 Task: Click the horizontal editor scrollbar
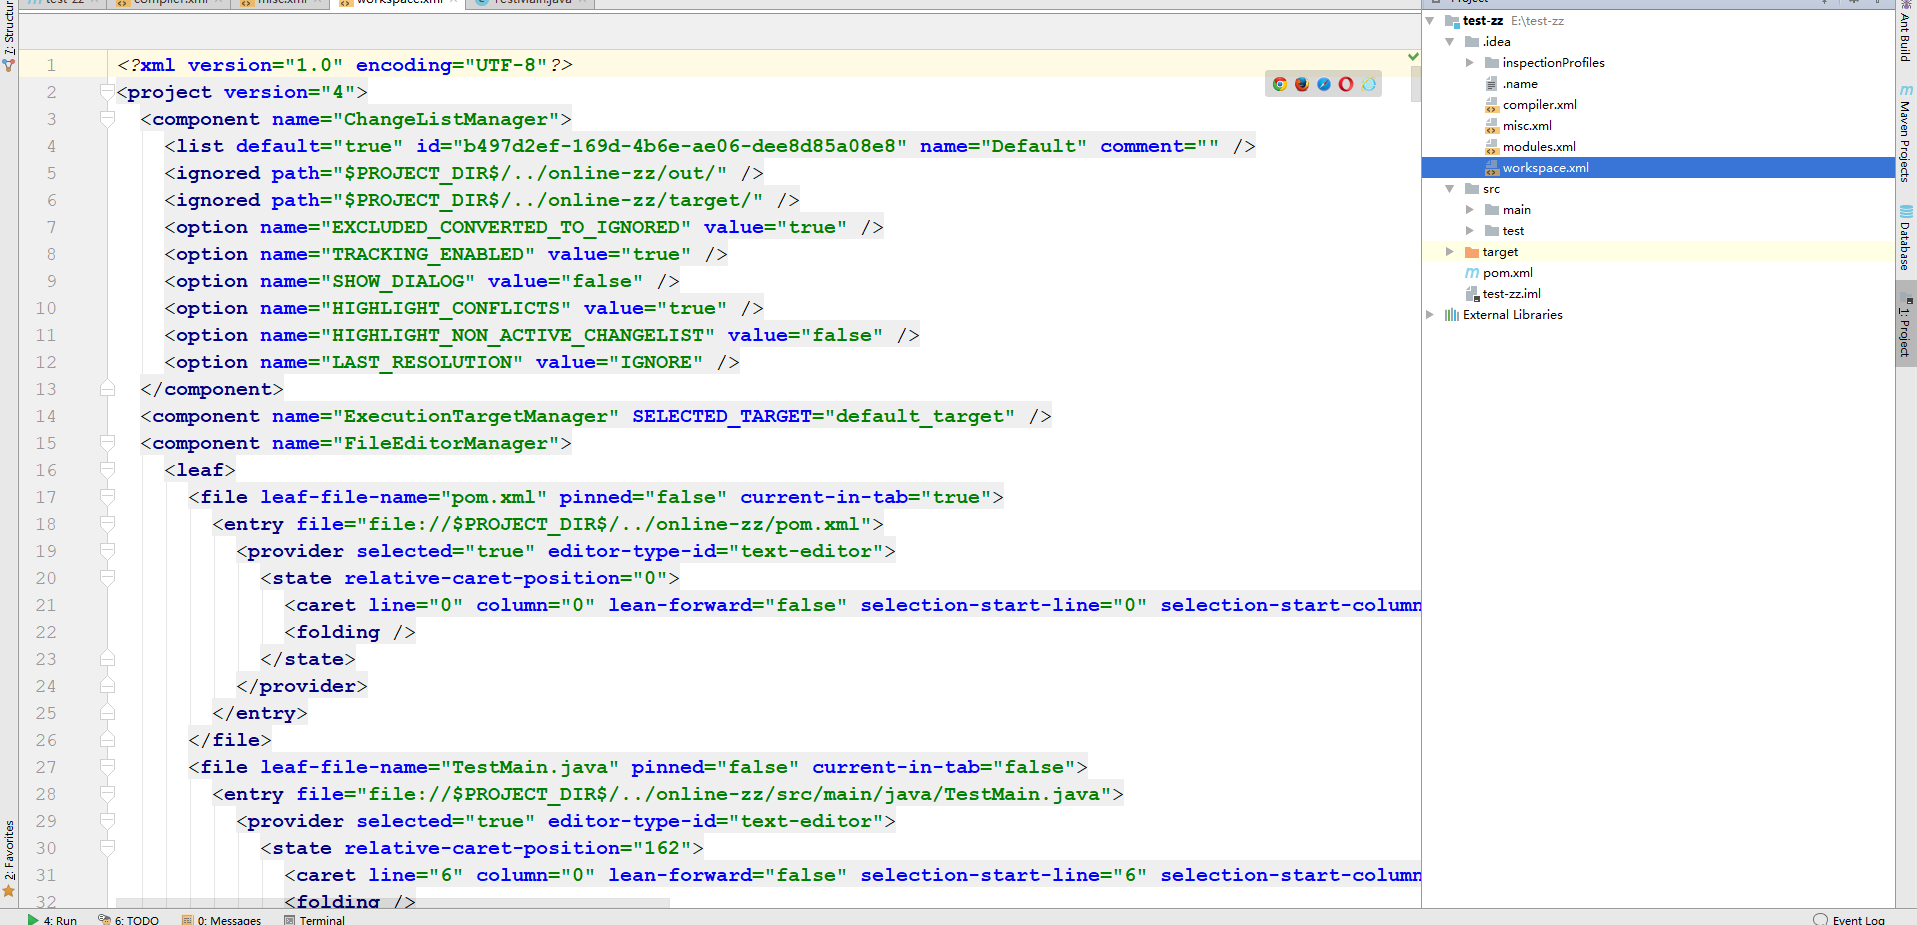point(392,903)
